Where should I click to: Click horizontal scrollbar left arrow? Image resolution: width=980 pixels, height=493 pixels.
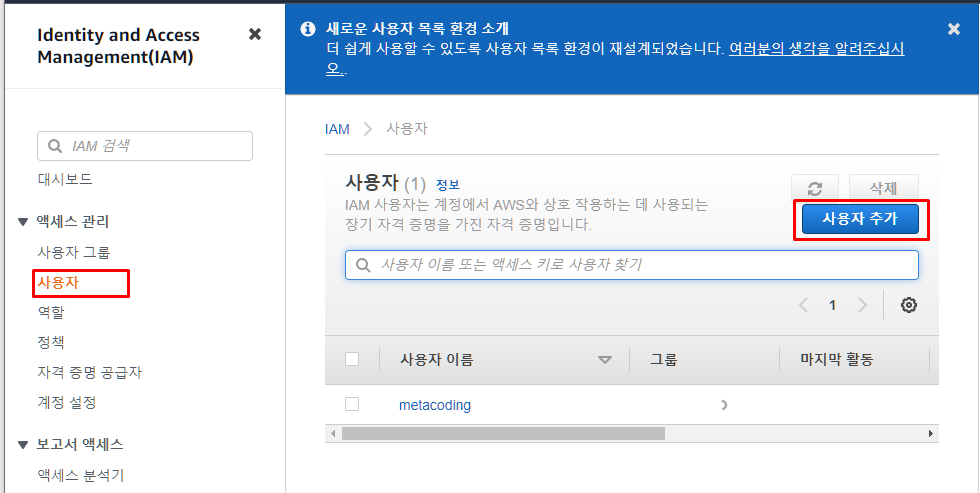pos(333,433)
